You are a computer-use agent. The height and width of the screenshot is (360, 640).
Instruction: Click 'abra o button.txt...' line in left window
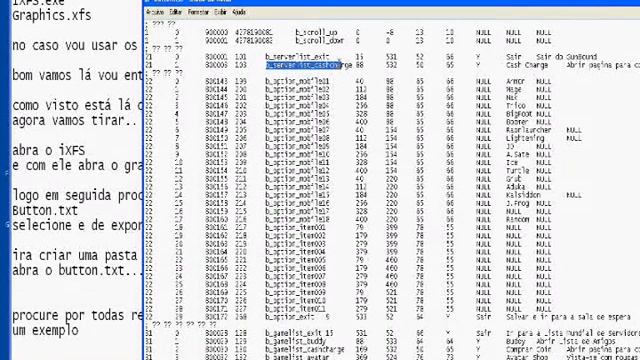[77, 271]
